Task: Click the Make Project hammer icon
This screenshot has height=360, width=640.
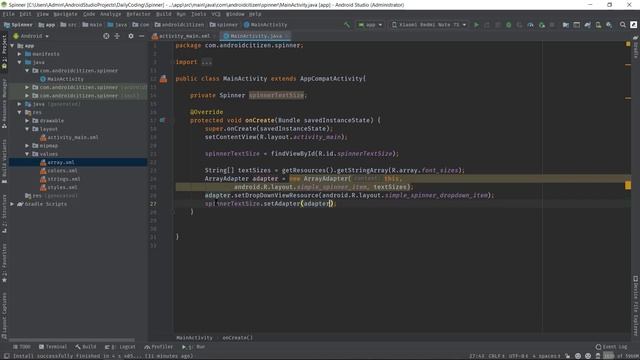Action: [347, 25]
